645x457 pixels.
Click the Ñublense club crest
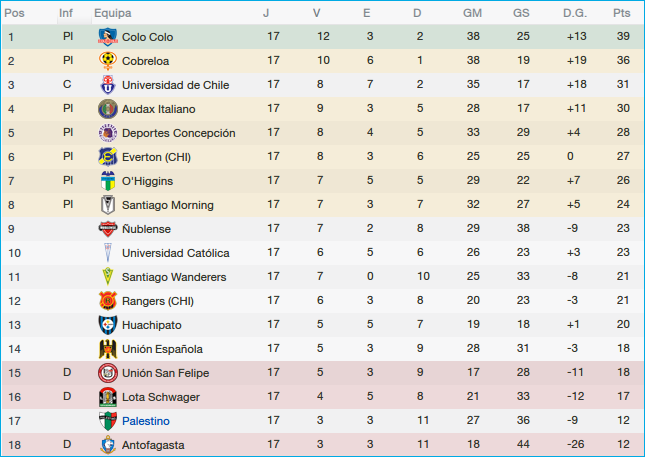click(x=106, y=229)
